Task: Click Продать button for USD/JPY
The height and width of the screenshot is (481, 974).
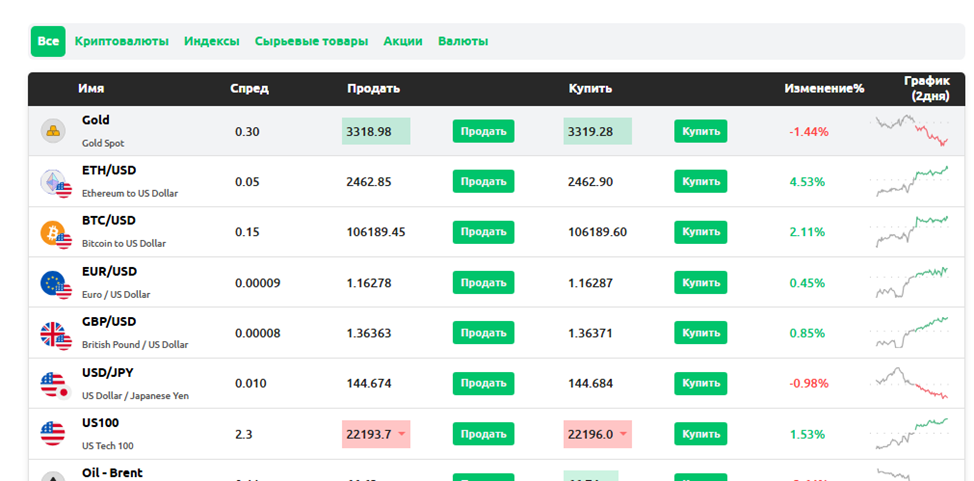Action: coord(483,383)
